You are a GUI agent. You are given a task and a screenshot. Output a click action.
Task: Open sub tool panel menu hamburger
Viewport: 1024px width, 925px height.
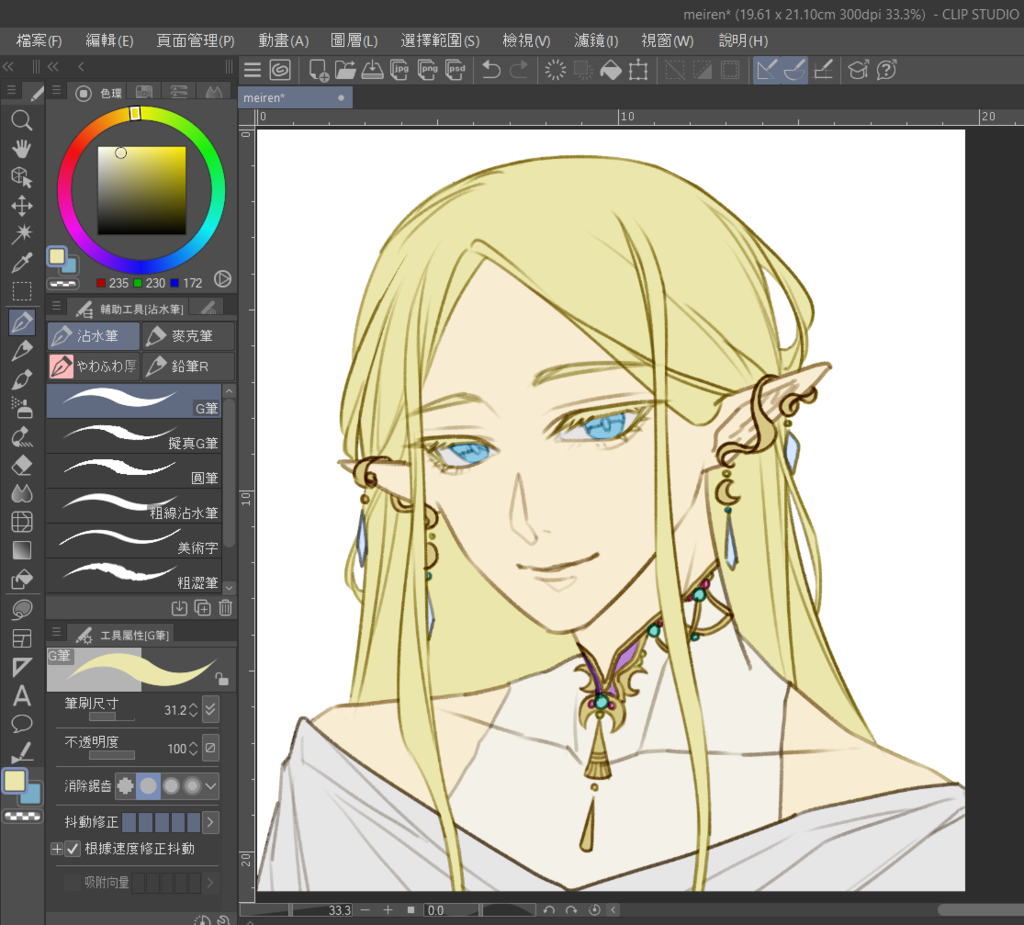tap(56, 306)
